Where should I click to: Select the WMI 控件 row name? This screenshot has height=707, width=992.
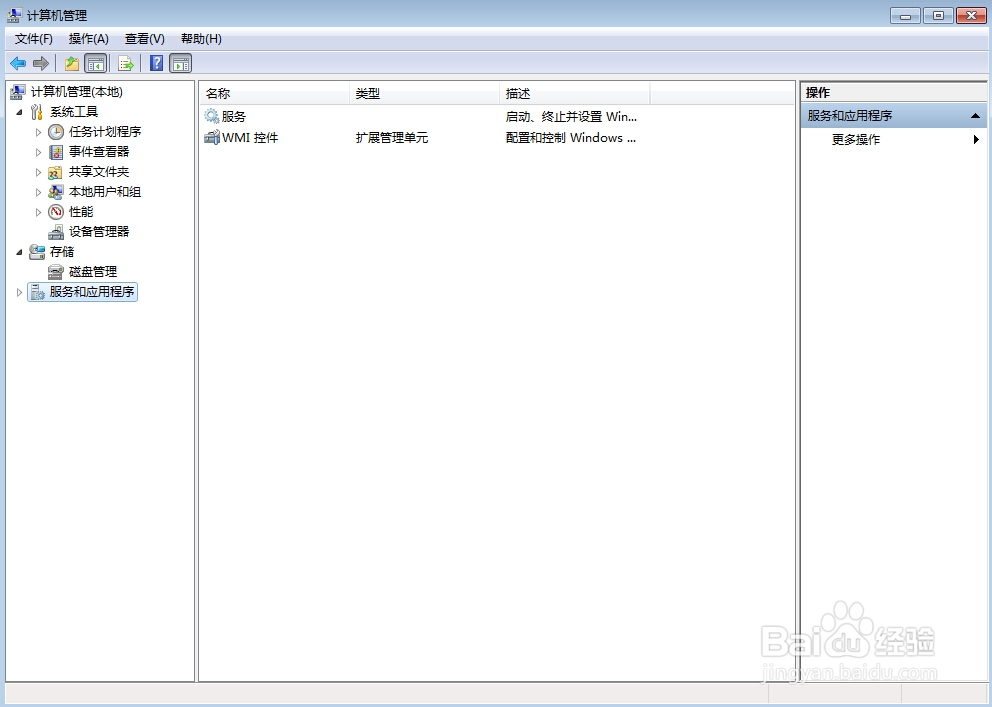click(250, 137)
